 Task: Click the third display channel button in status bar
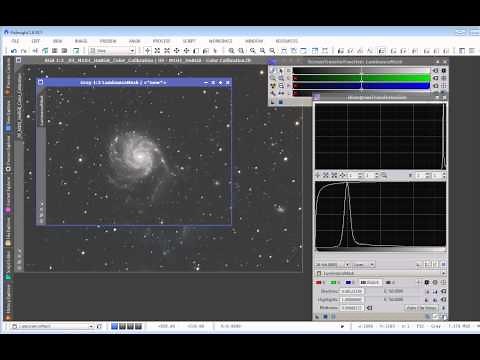tap(130, 326)
